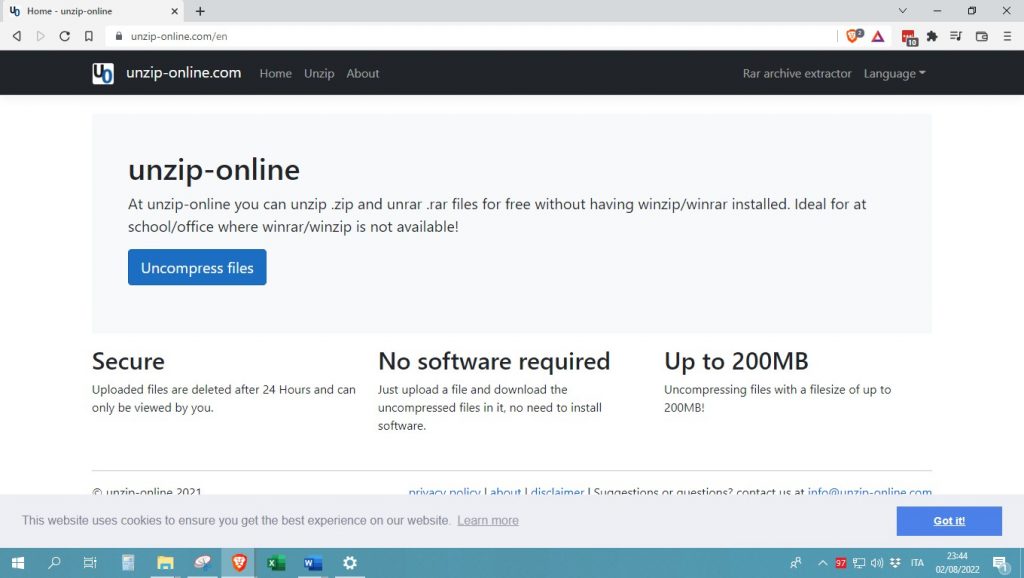This screenshot has height=578, width=1024.
Task: Launch Excel from the taskbar
Action: (x=275, y=563)
